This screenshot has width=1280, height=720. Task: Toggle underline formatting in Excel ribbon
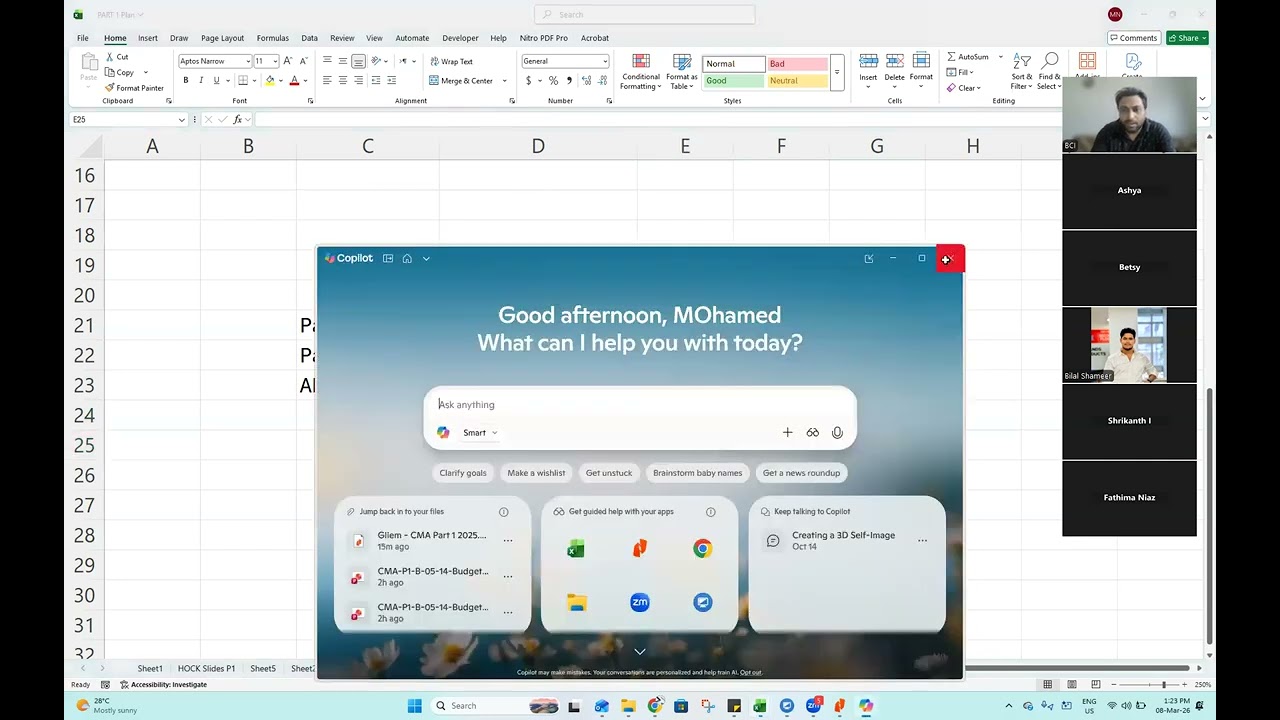click(x=216, y=80)
